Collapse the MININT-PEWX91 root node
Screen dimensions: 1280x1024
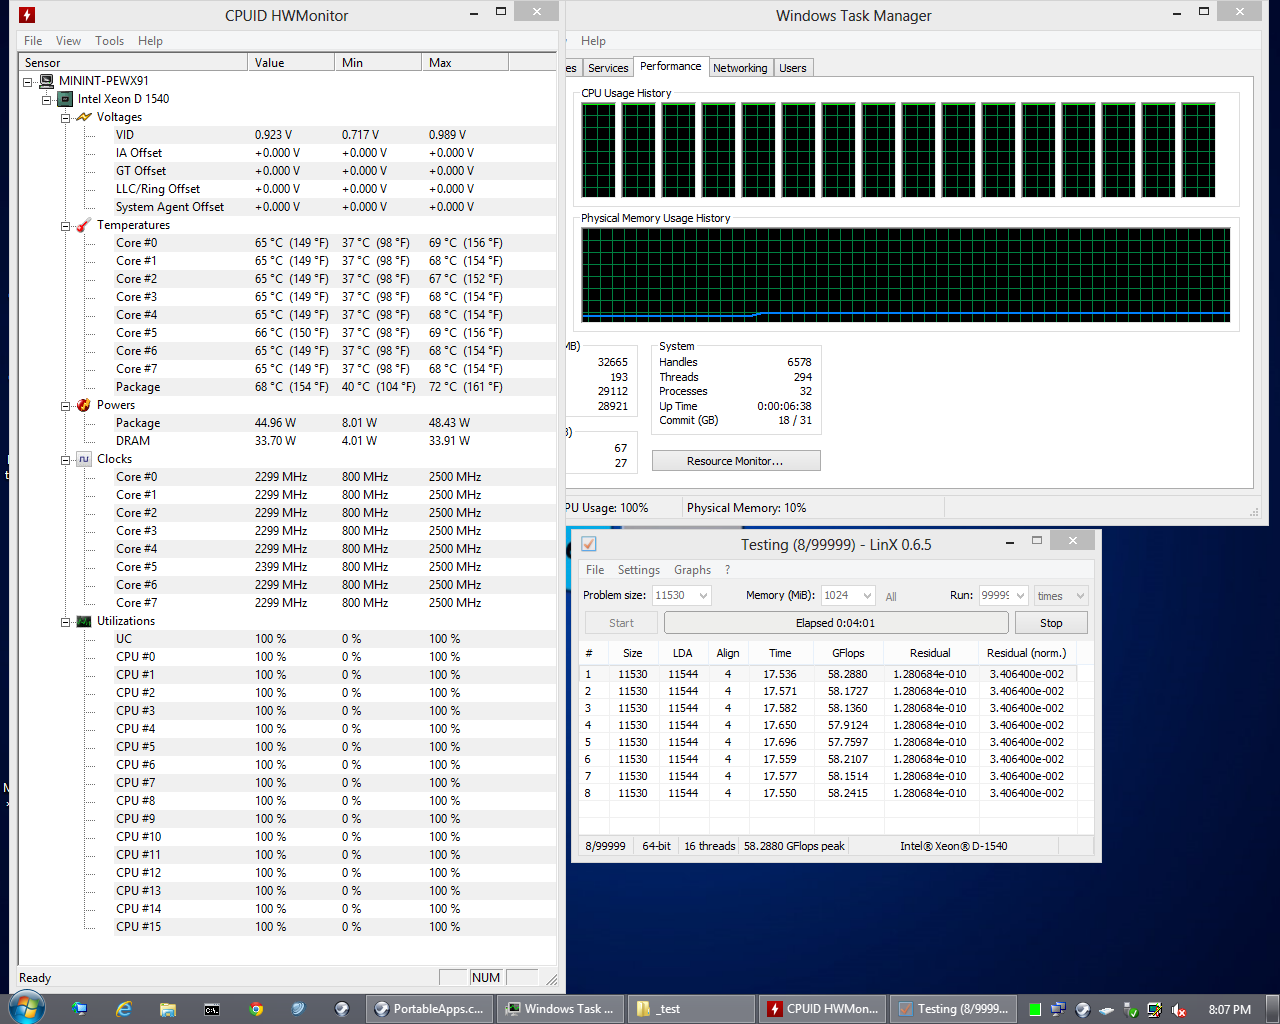28,81
